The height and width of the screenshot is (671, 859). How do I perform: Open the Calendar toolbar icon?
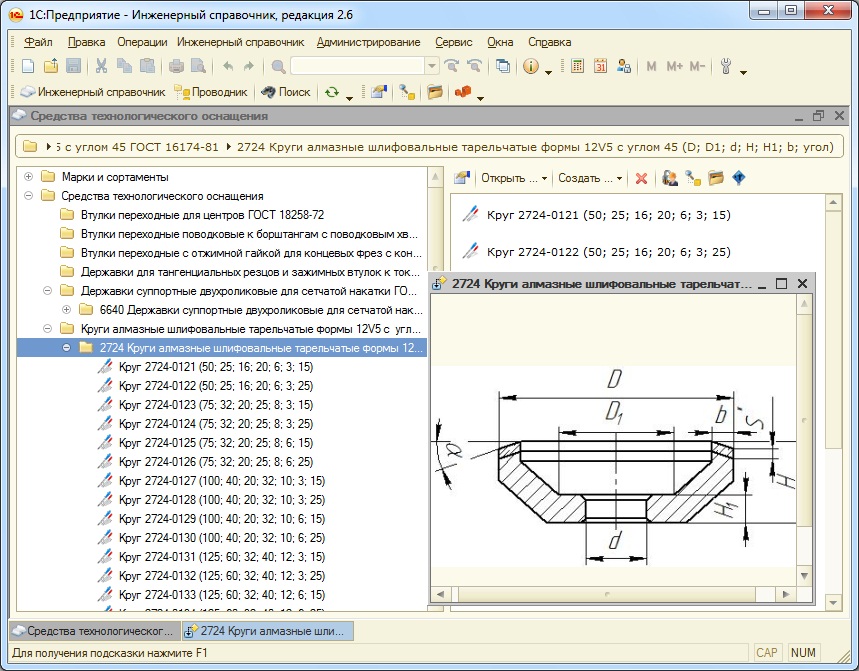(x=600, y=66)
